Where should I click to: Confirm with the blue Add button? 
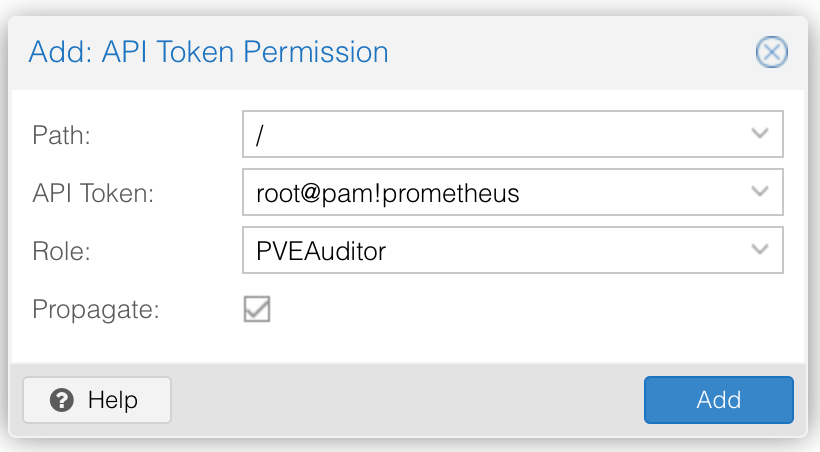pos(719,400)
